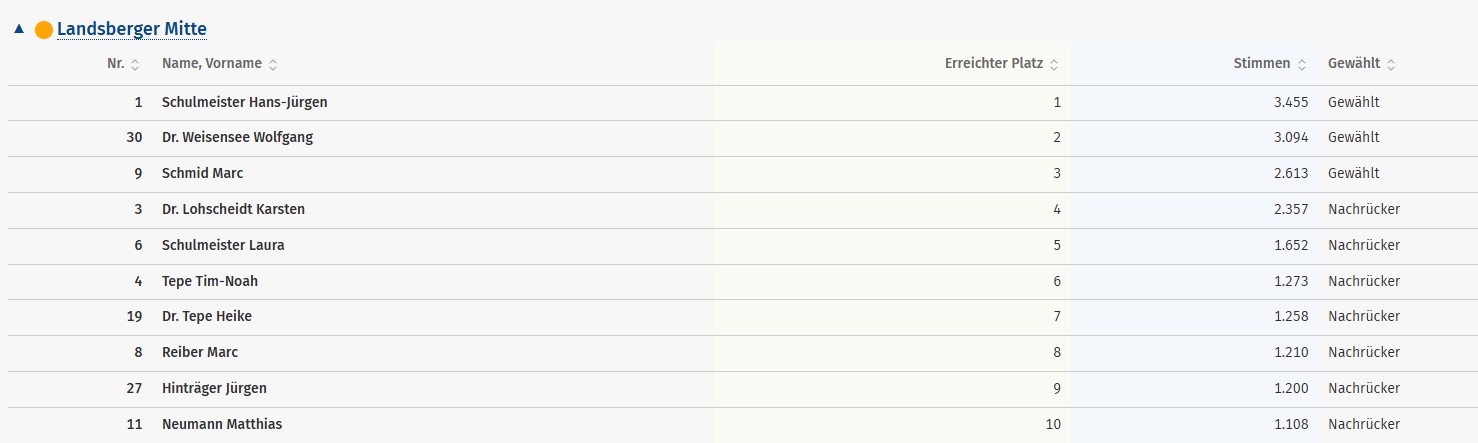
Task: Click sort arrows beside Gewählt header
Action: click(1391, 64)
